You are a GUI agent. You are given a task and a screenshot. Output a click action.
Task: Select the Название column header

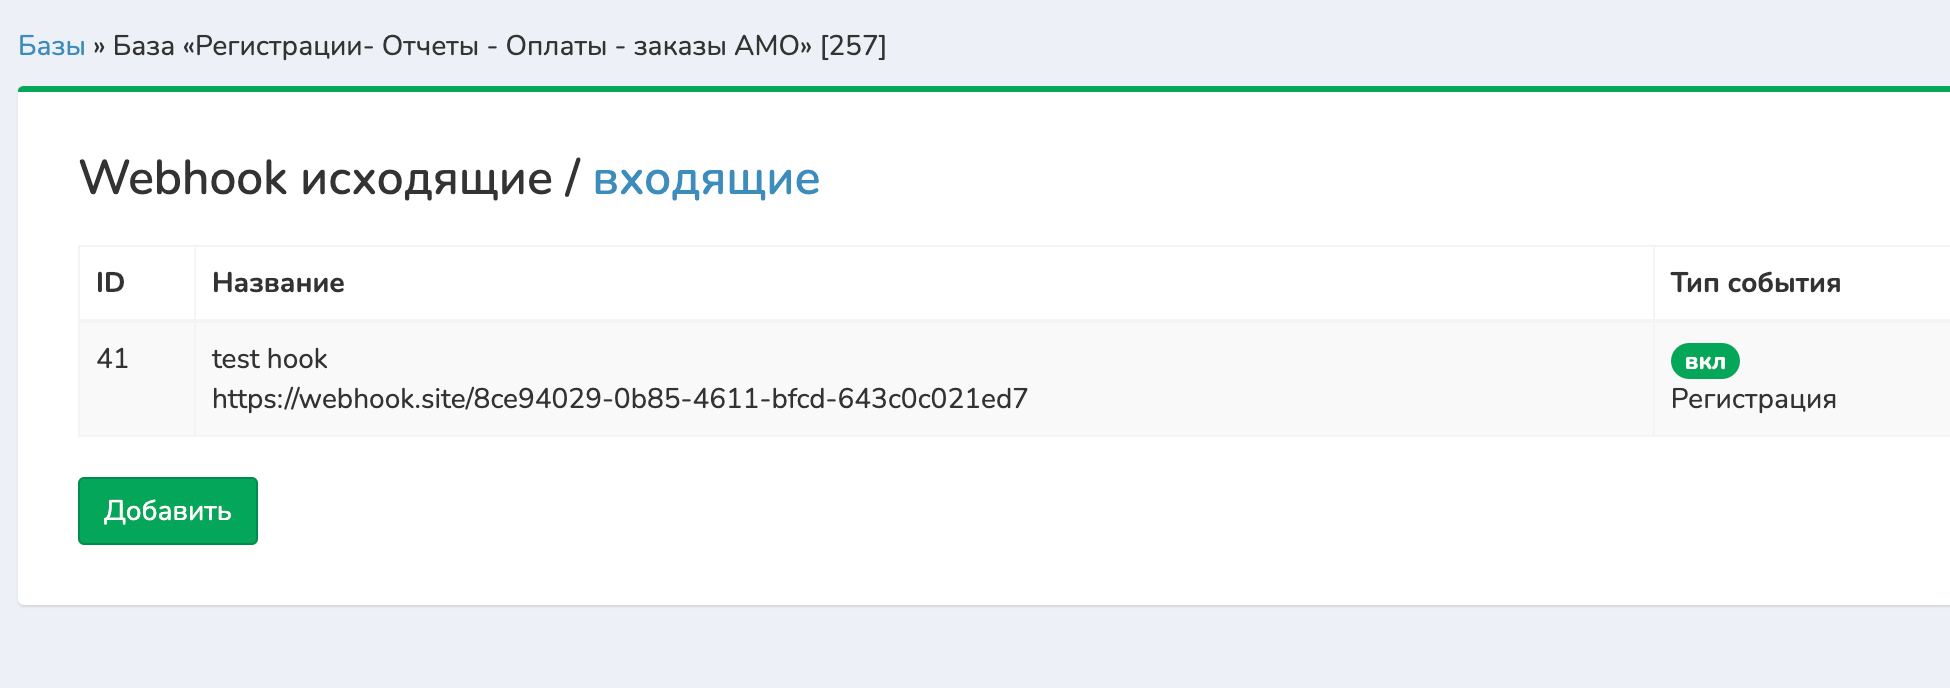278,283
